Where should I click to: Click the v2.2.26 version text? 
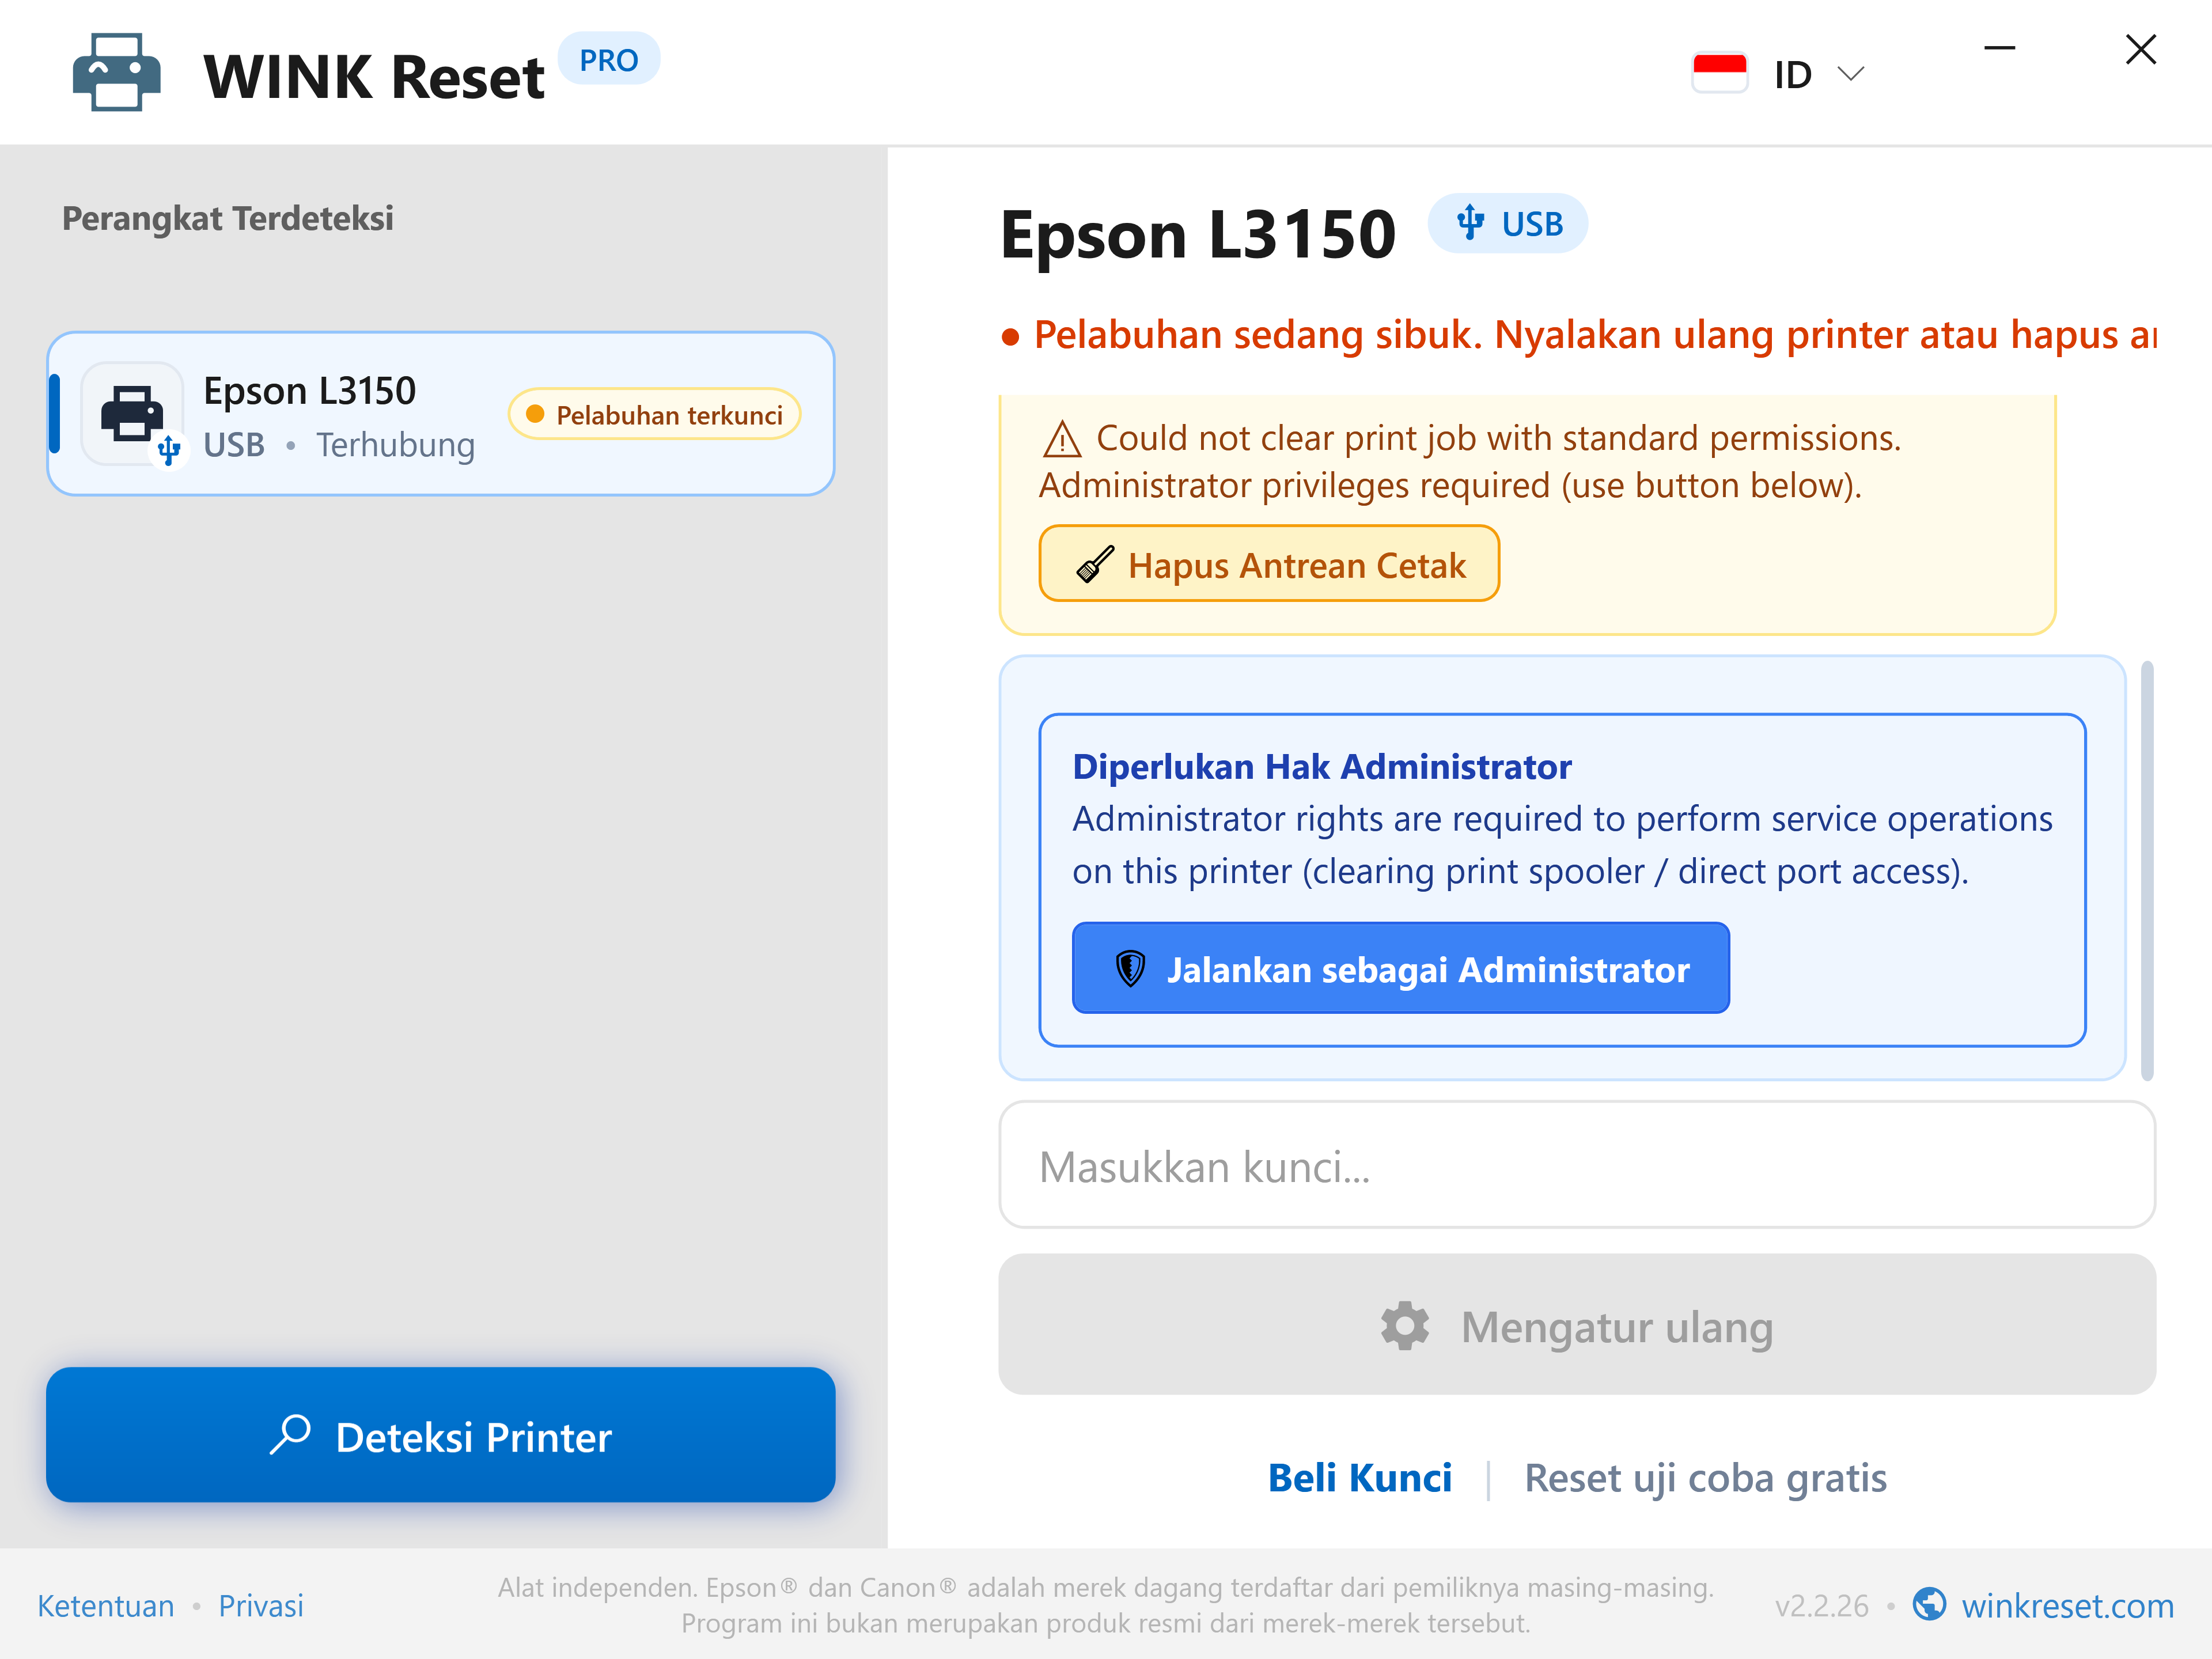tap(1821, 1606)
